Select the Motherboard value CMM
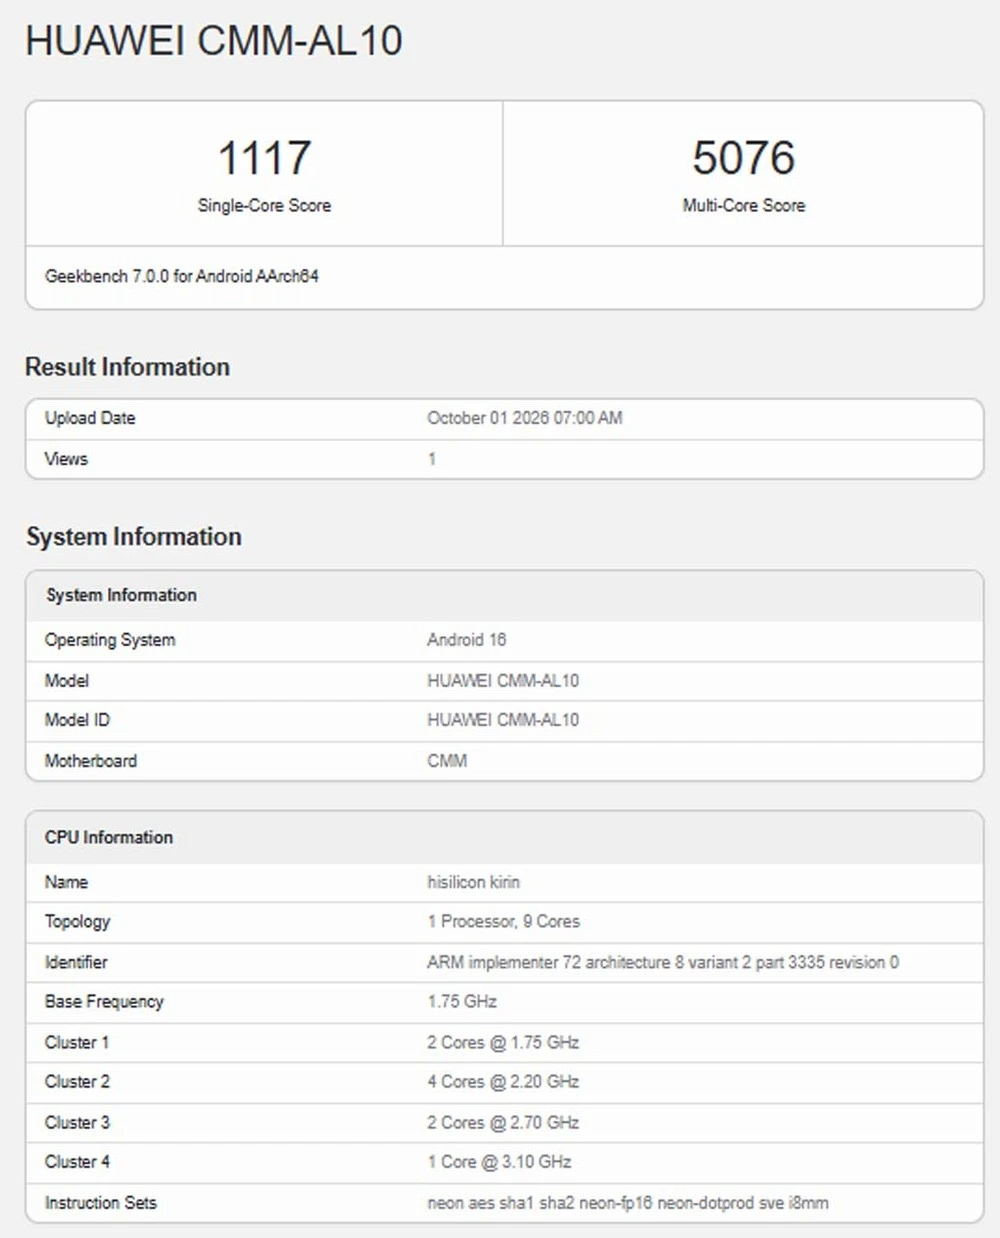The width and height of the screenshot is (1000, 1238). coord(447,761)
